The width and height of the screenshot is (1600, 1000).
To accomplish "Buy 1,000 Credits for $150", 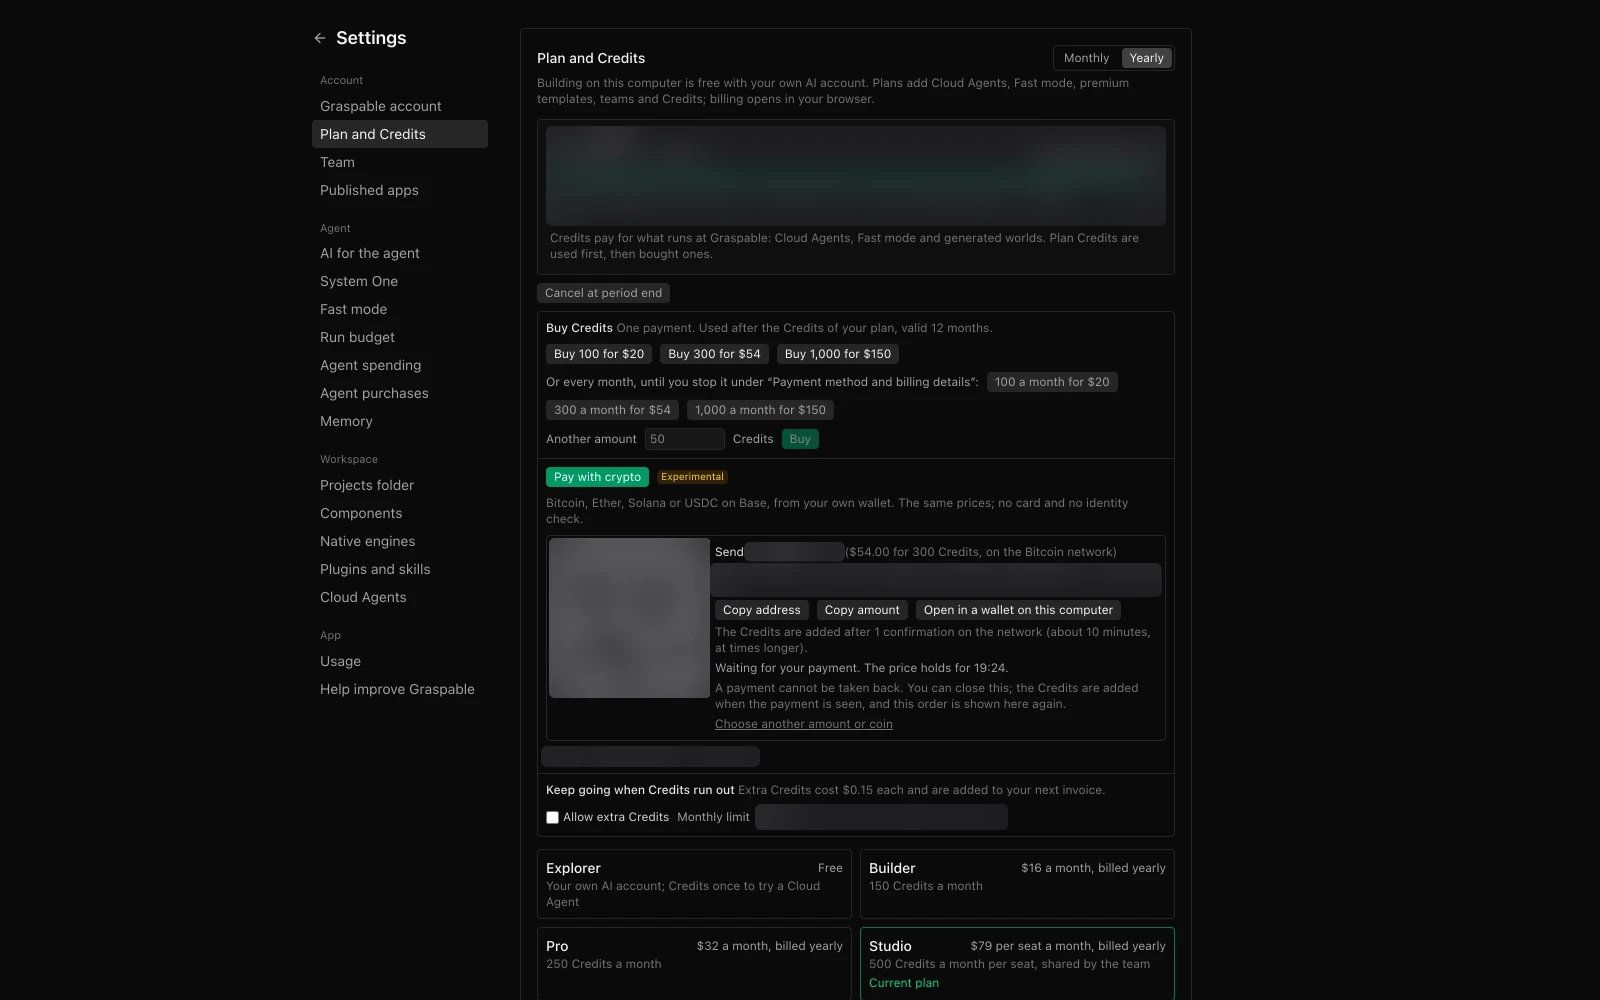I will (x=838, y=354).
